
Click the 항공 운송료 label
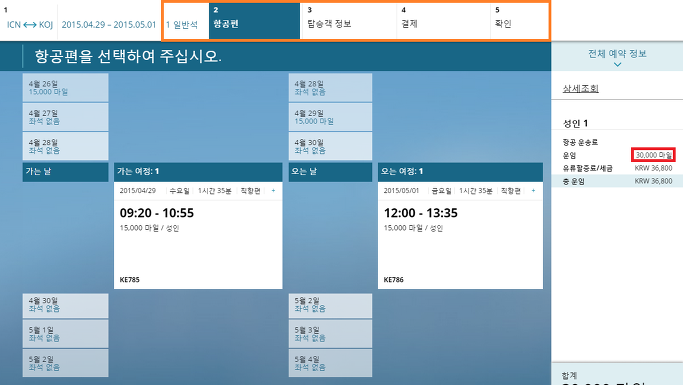(580, 142)
